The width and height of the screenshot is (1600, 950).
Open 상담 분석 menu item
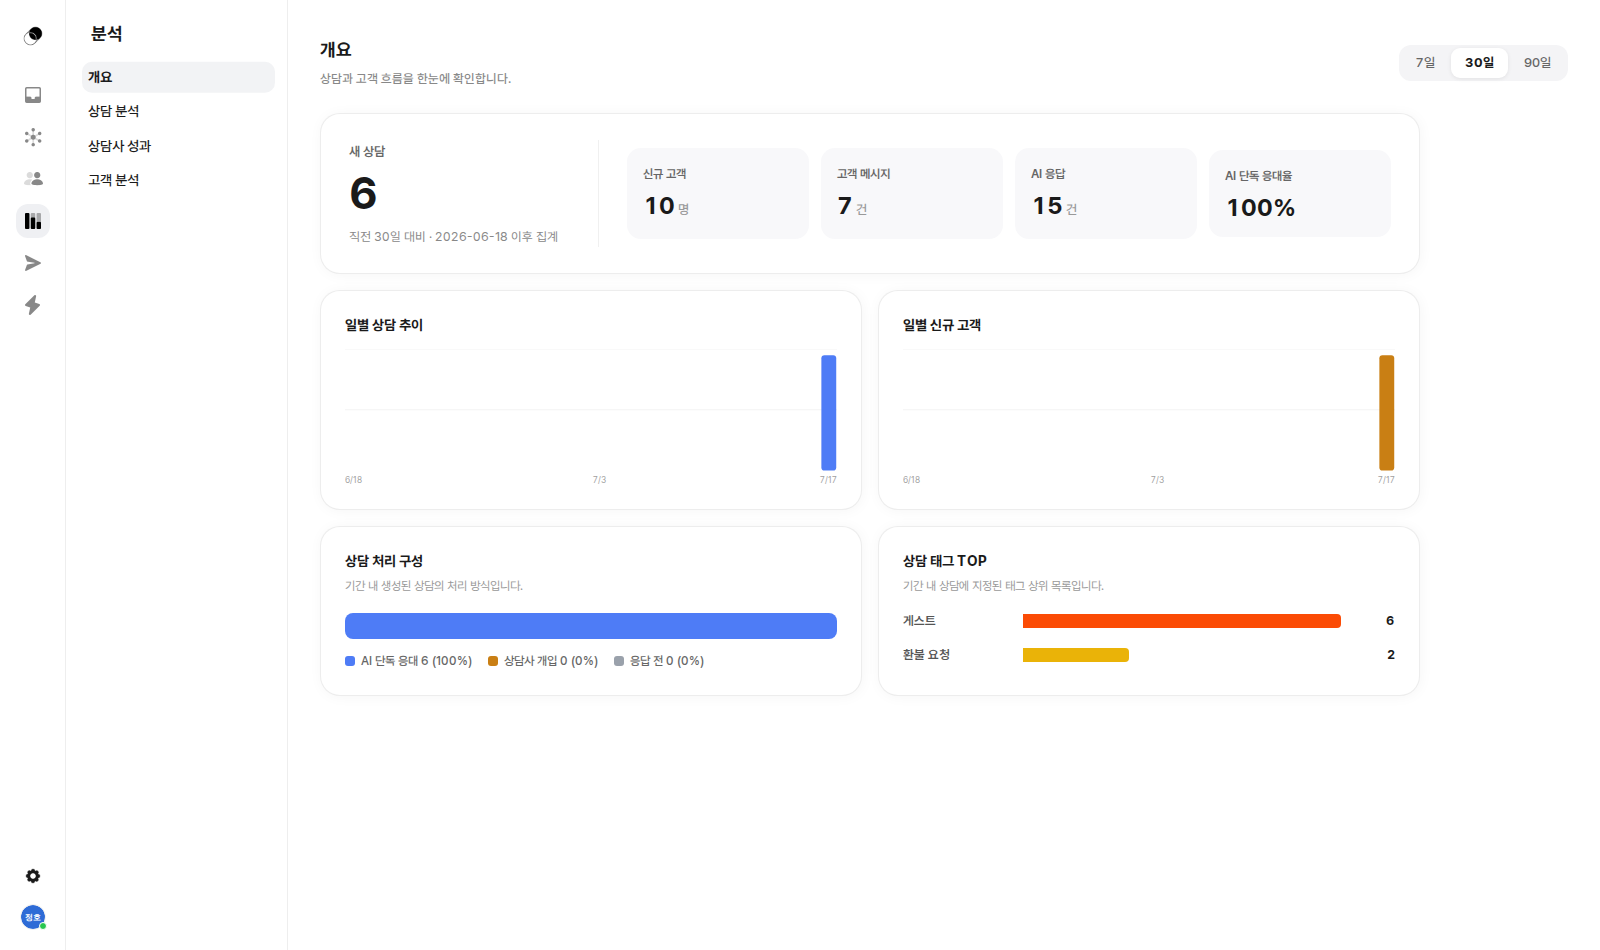pyautogui.click(x=178, y=111)
